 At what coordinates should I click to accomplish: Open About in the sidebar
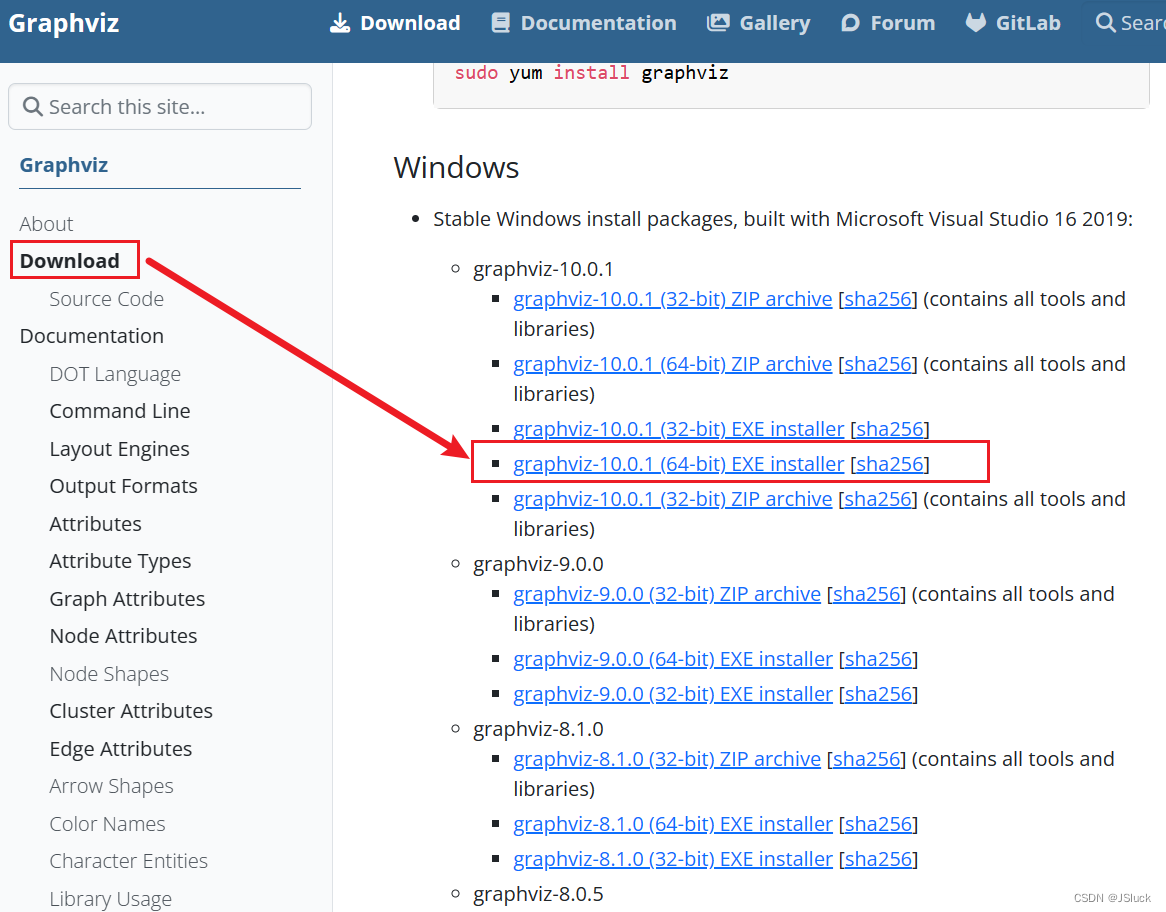click(46, 224)
